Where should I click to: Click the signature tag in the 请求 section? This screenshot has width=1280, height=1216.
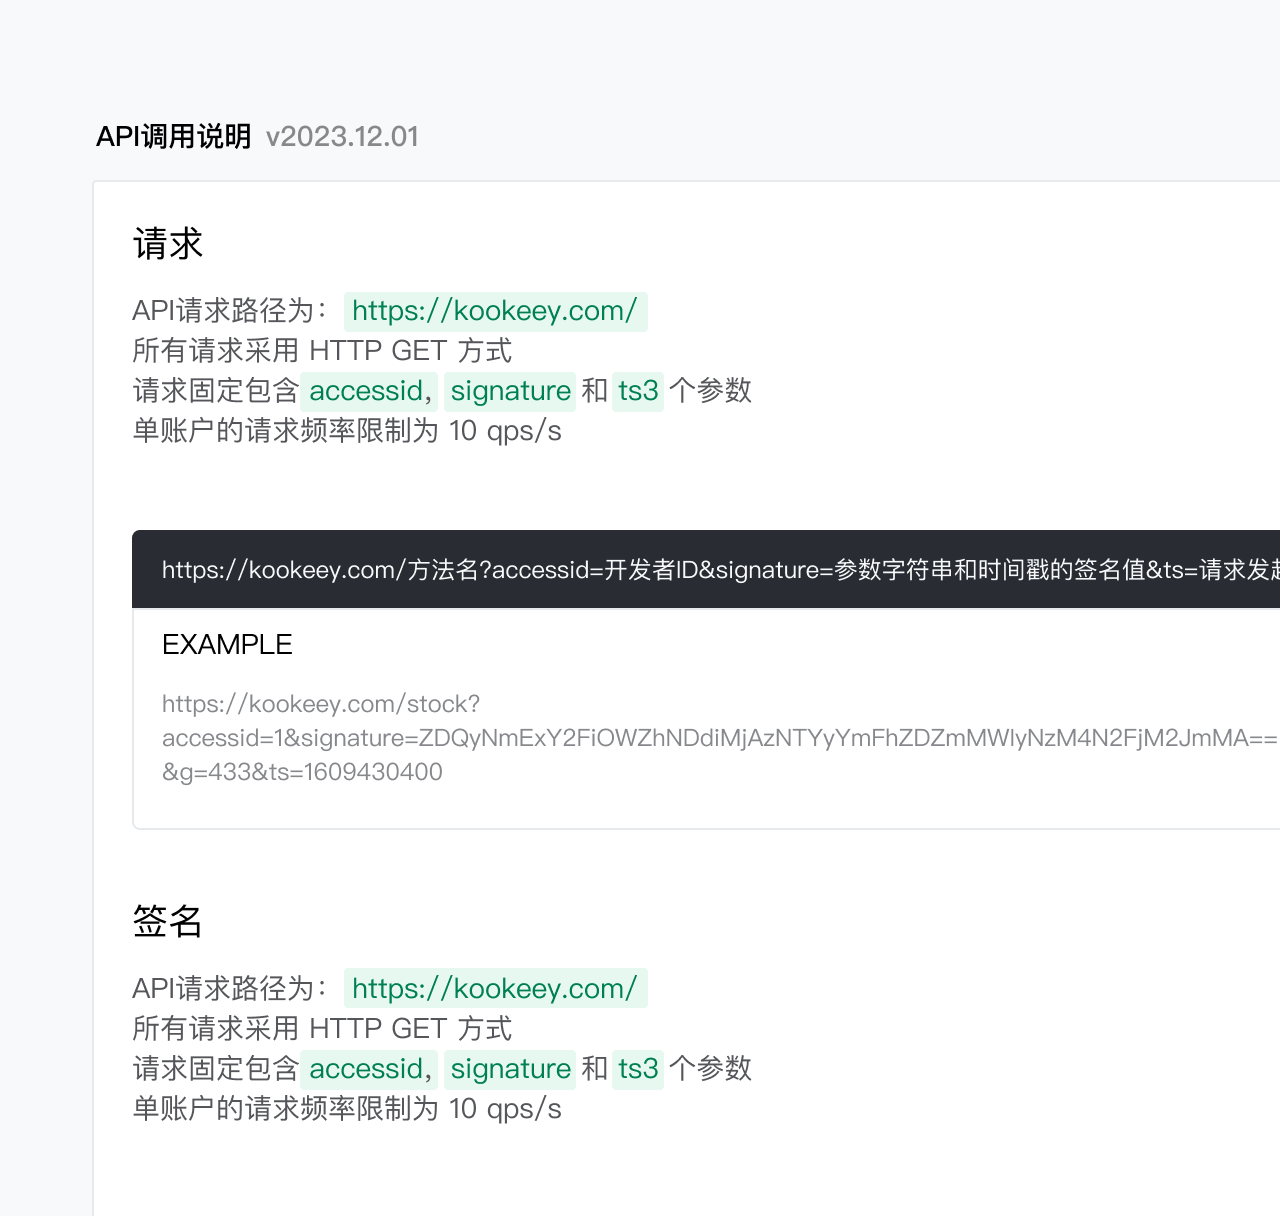(510, 391)
